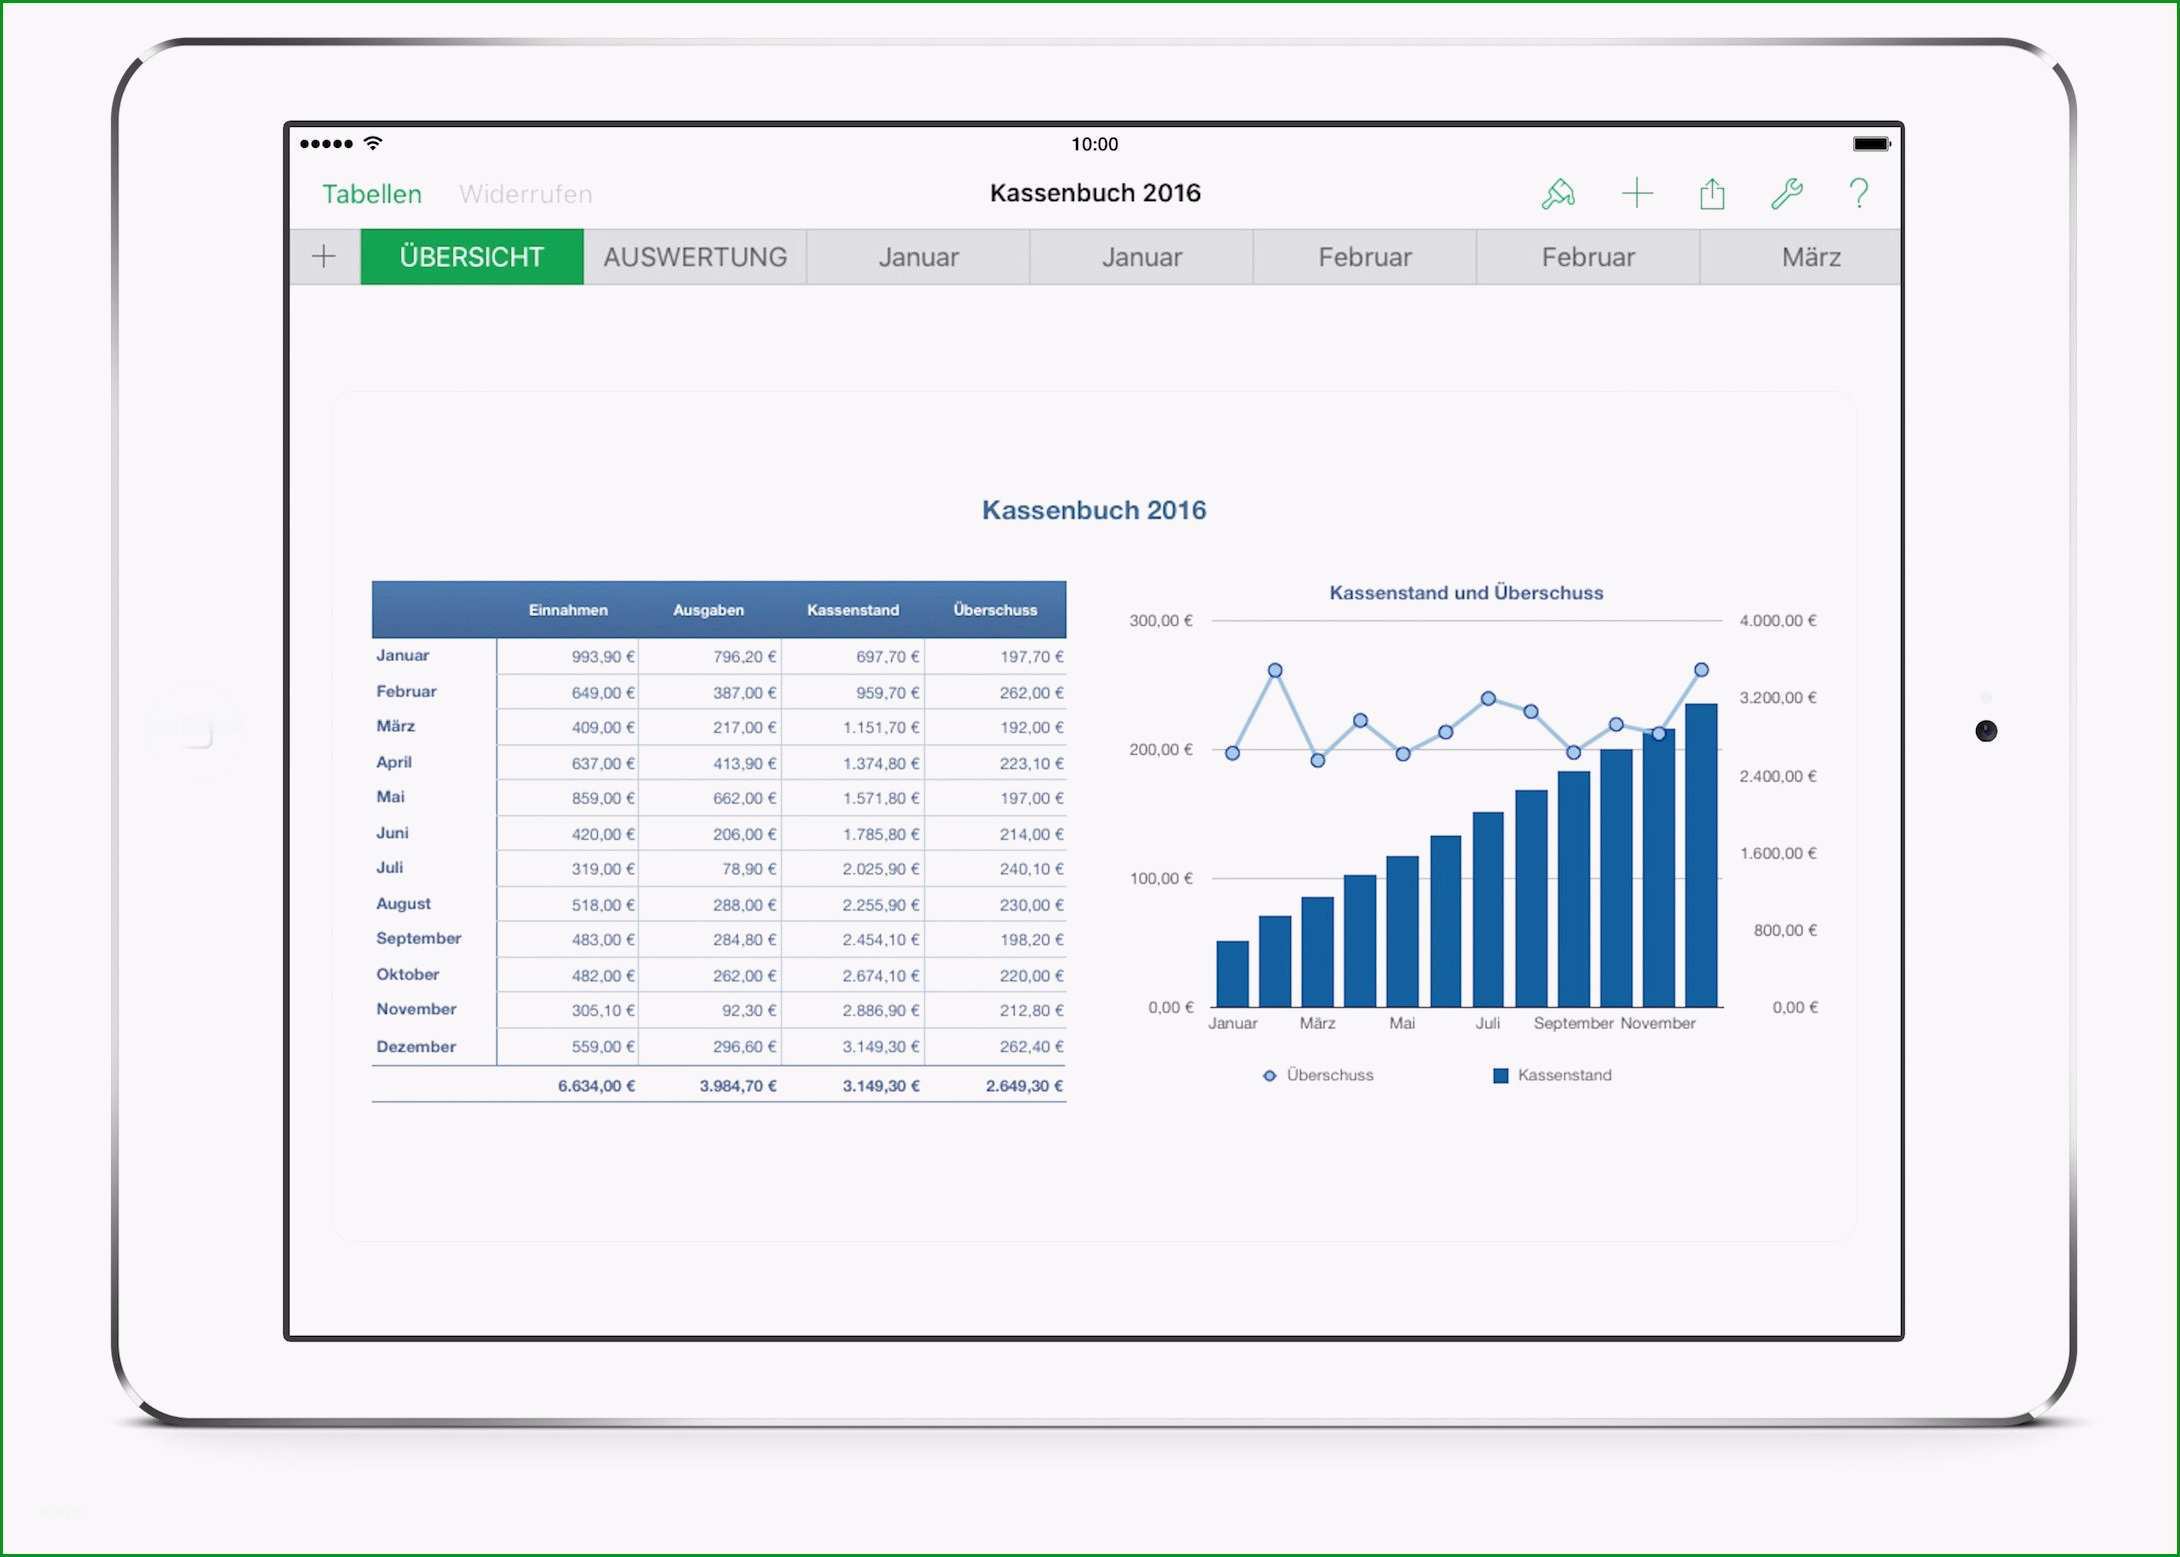Select the blue Kassenbuch 2016 heading
This screenshot has height=1557, width=2180.
coord(1094,510)
